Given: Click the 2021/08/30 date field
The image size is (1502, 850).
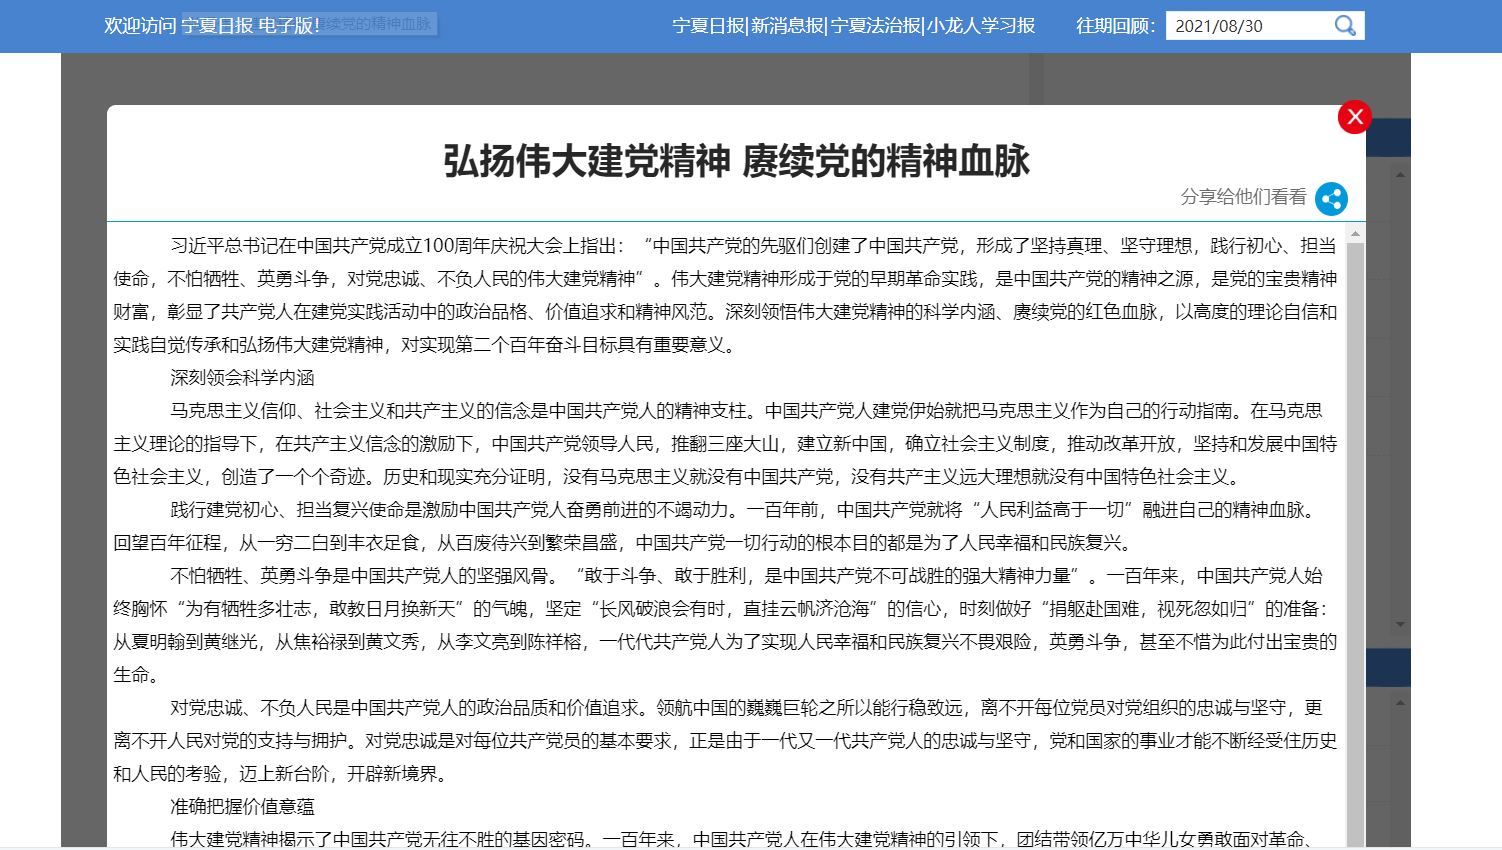Looking at the screenshot, I should click(1245, 26).
